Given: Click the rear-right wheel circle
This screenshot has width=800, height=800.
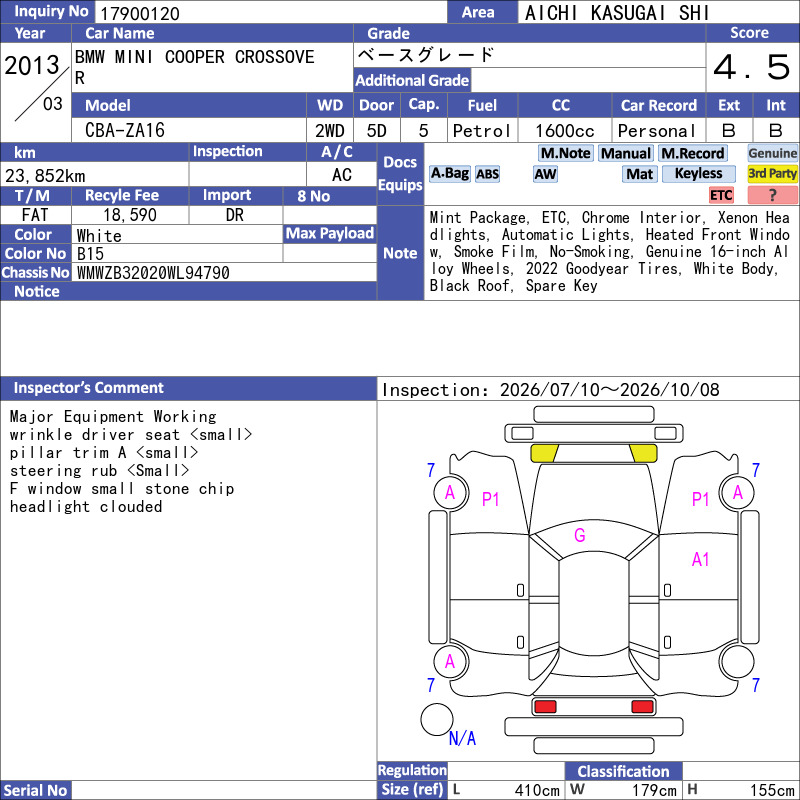Looking at the screenshot, I should pyautogui.click(x=737, y=662).
